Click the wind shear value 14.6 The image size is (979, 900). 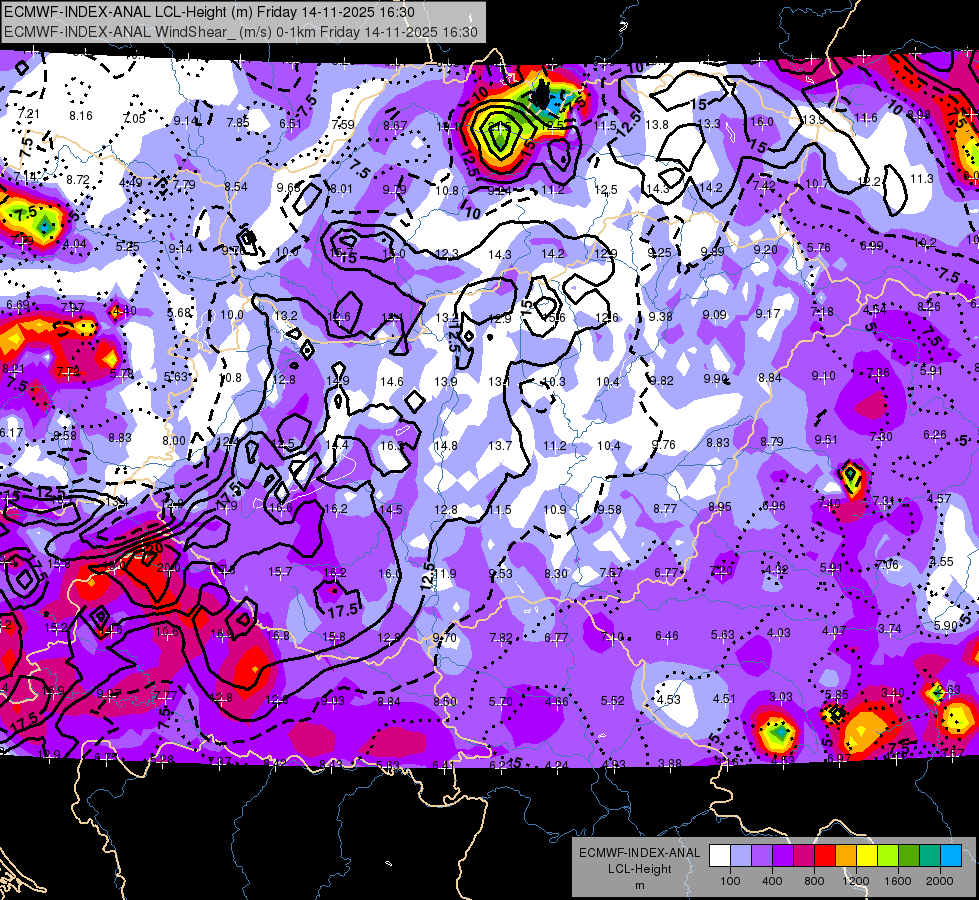(391, 382)
